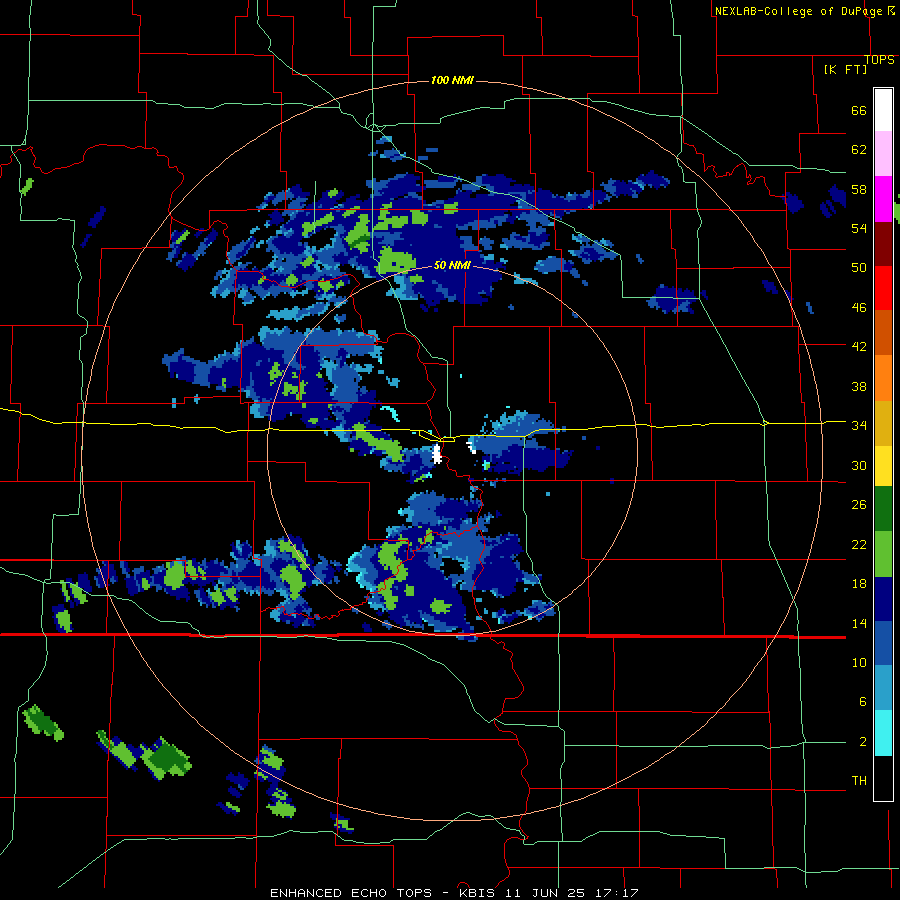Click the '[K FT]' units label
This screenshot has height=900, width=900.
[845, 69]
